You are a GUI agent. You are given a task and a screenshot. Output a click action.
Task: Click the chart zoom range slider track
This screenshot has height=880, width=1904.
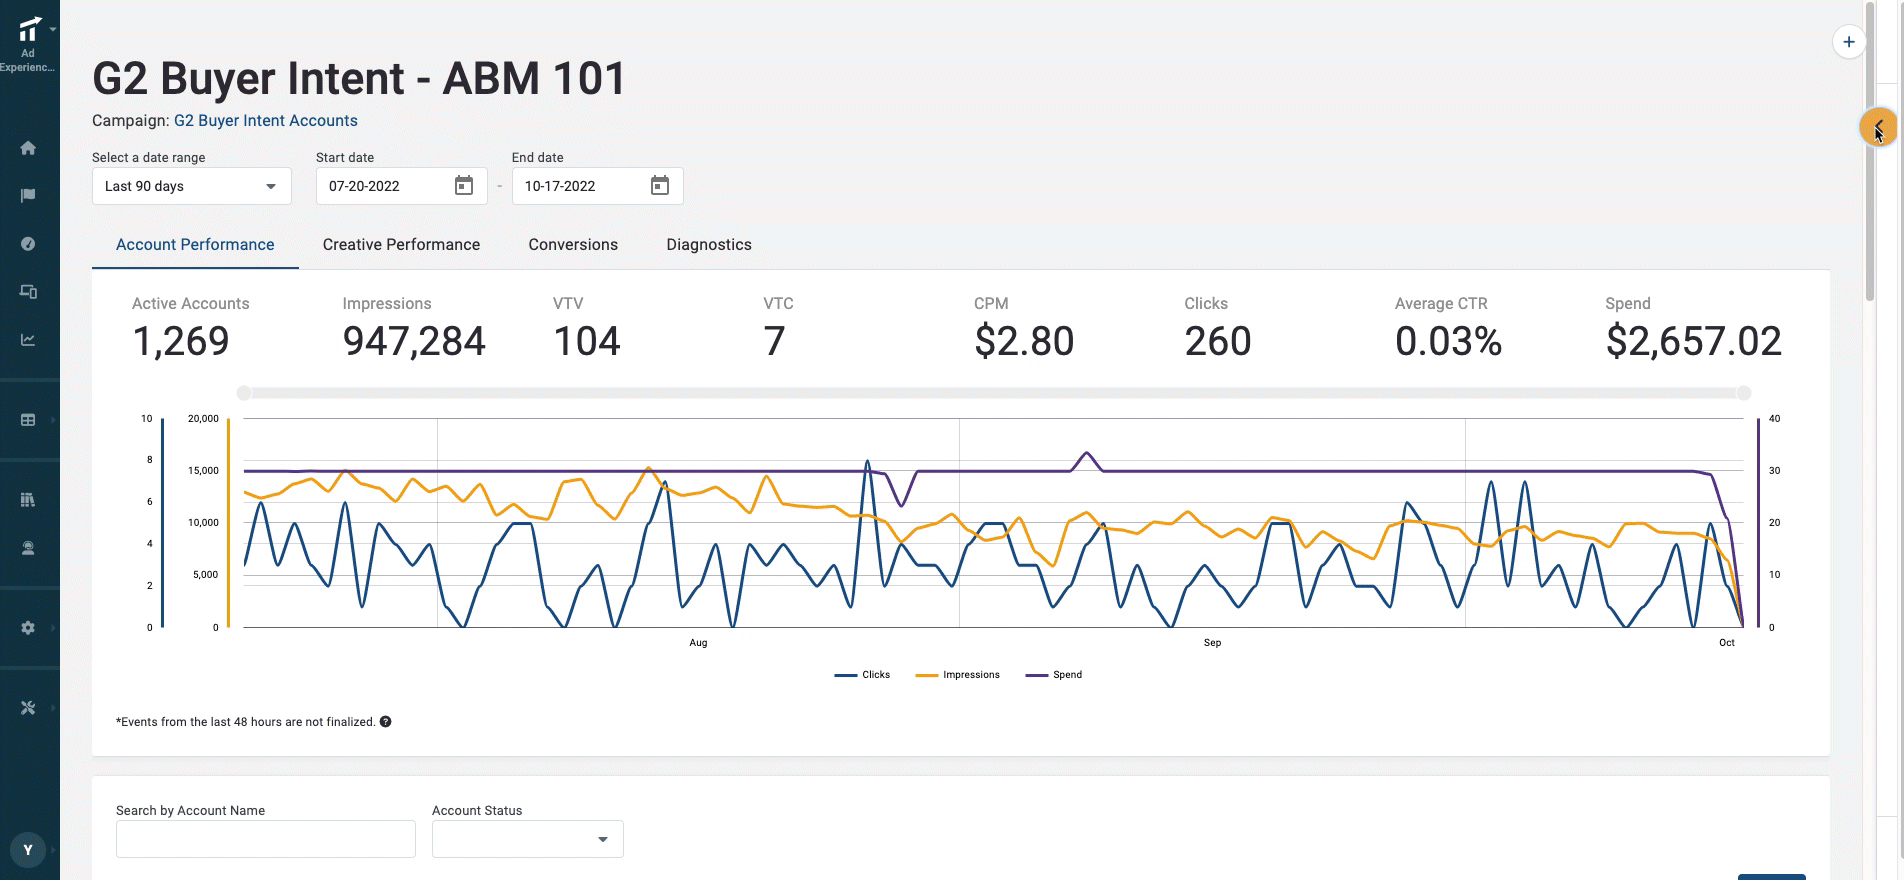click(x=994, y=393)
